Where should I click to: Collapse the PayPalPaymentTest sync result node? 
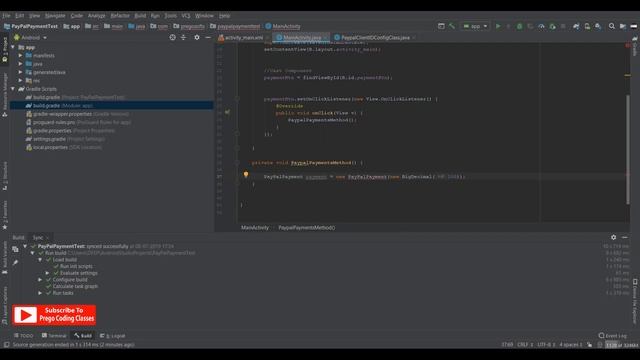(25, 246)
